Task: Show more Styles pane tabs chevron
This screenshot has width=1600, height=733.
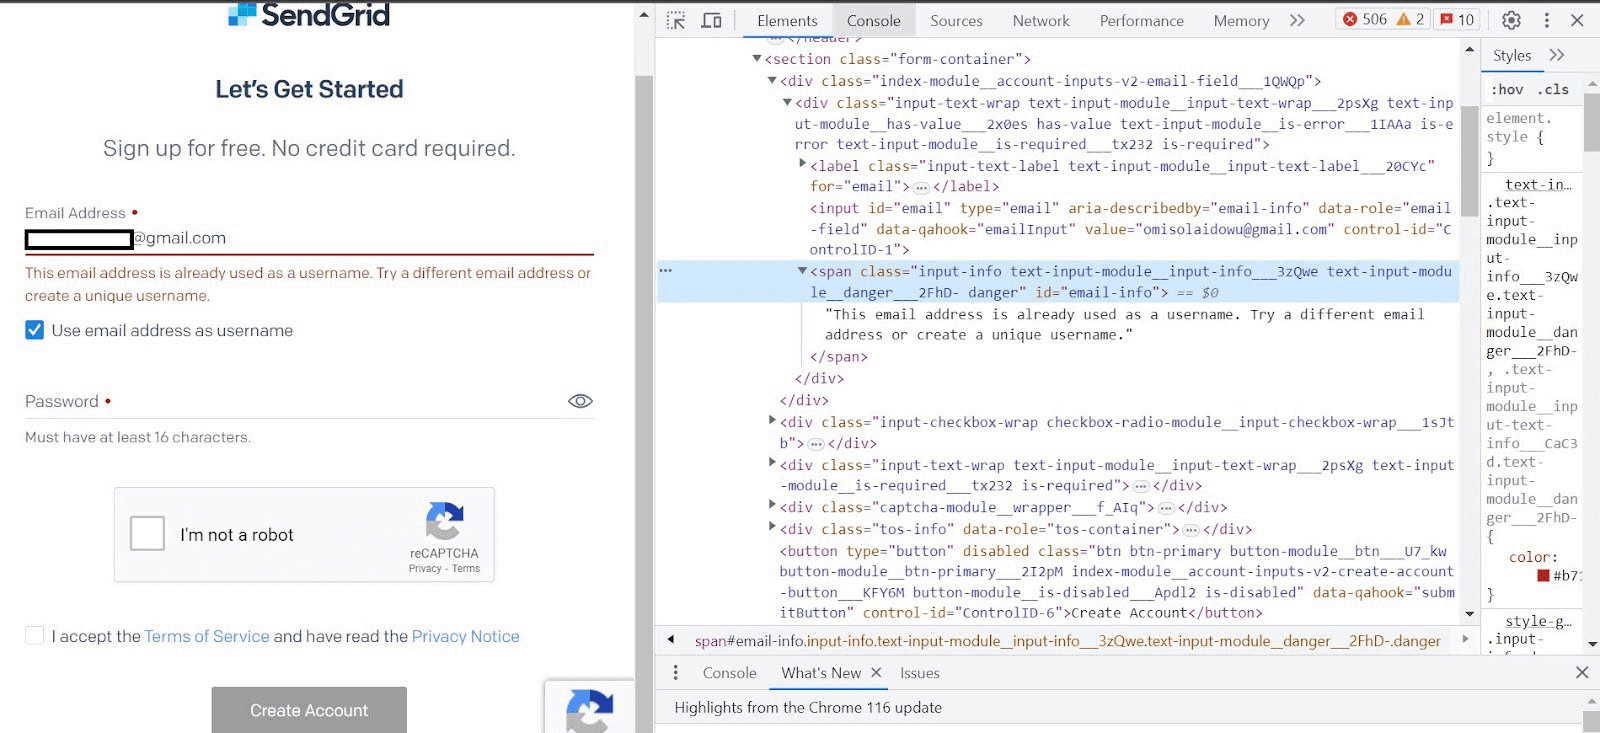Action: pyautogui.click(x=1556, y=55)
